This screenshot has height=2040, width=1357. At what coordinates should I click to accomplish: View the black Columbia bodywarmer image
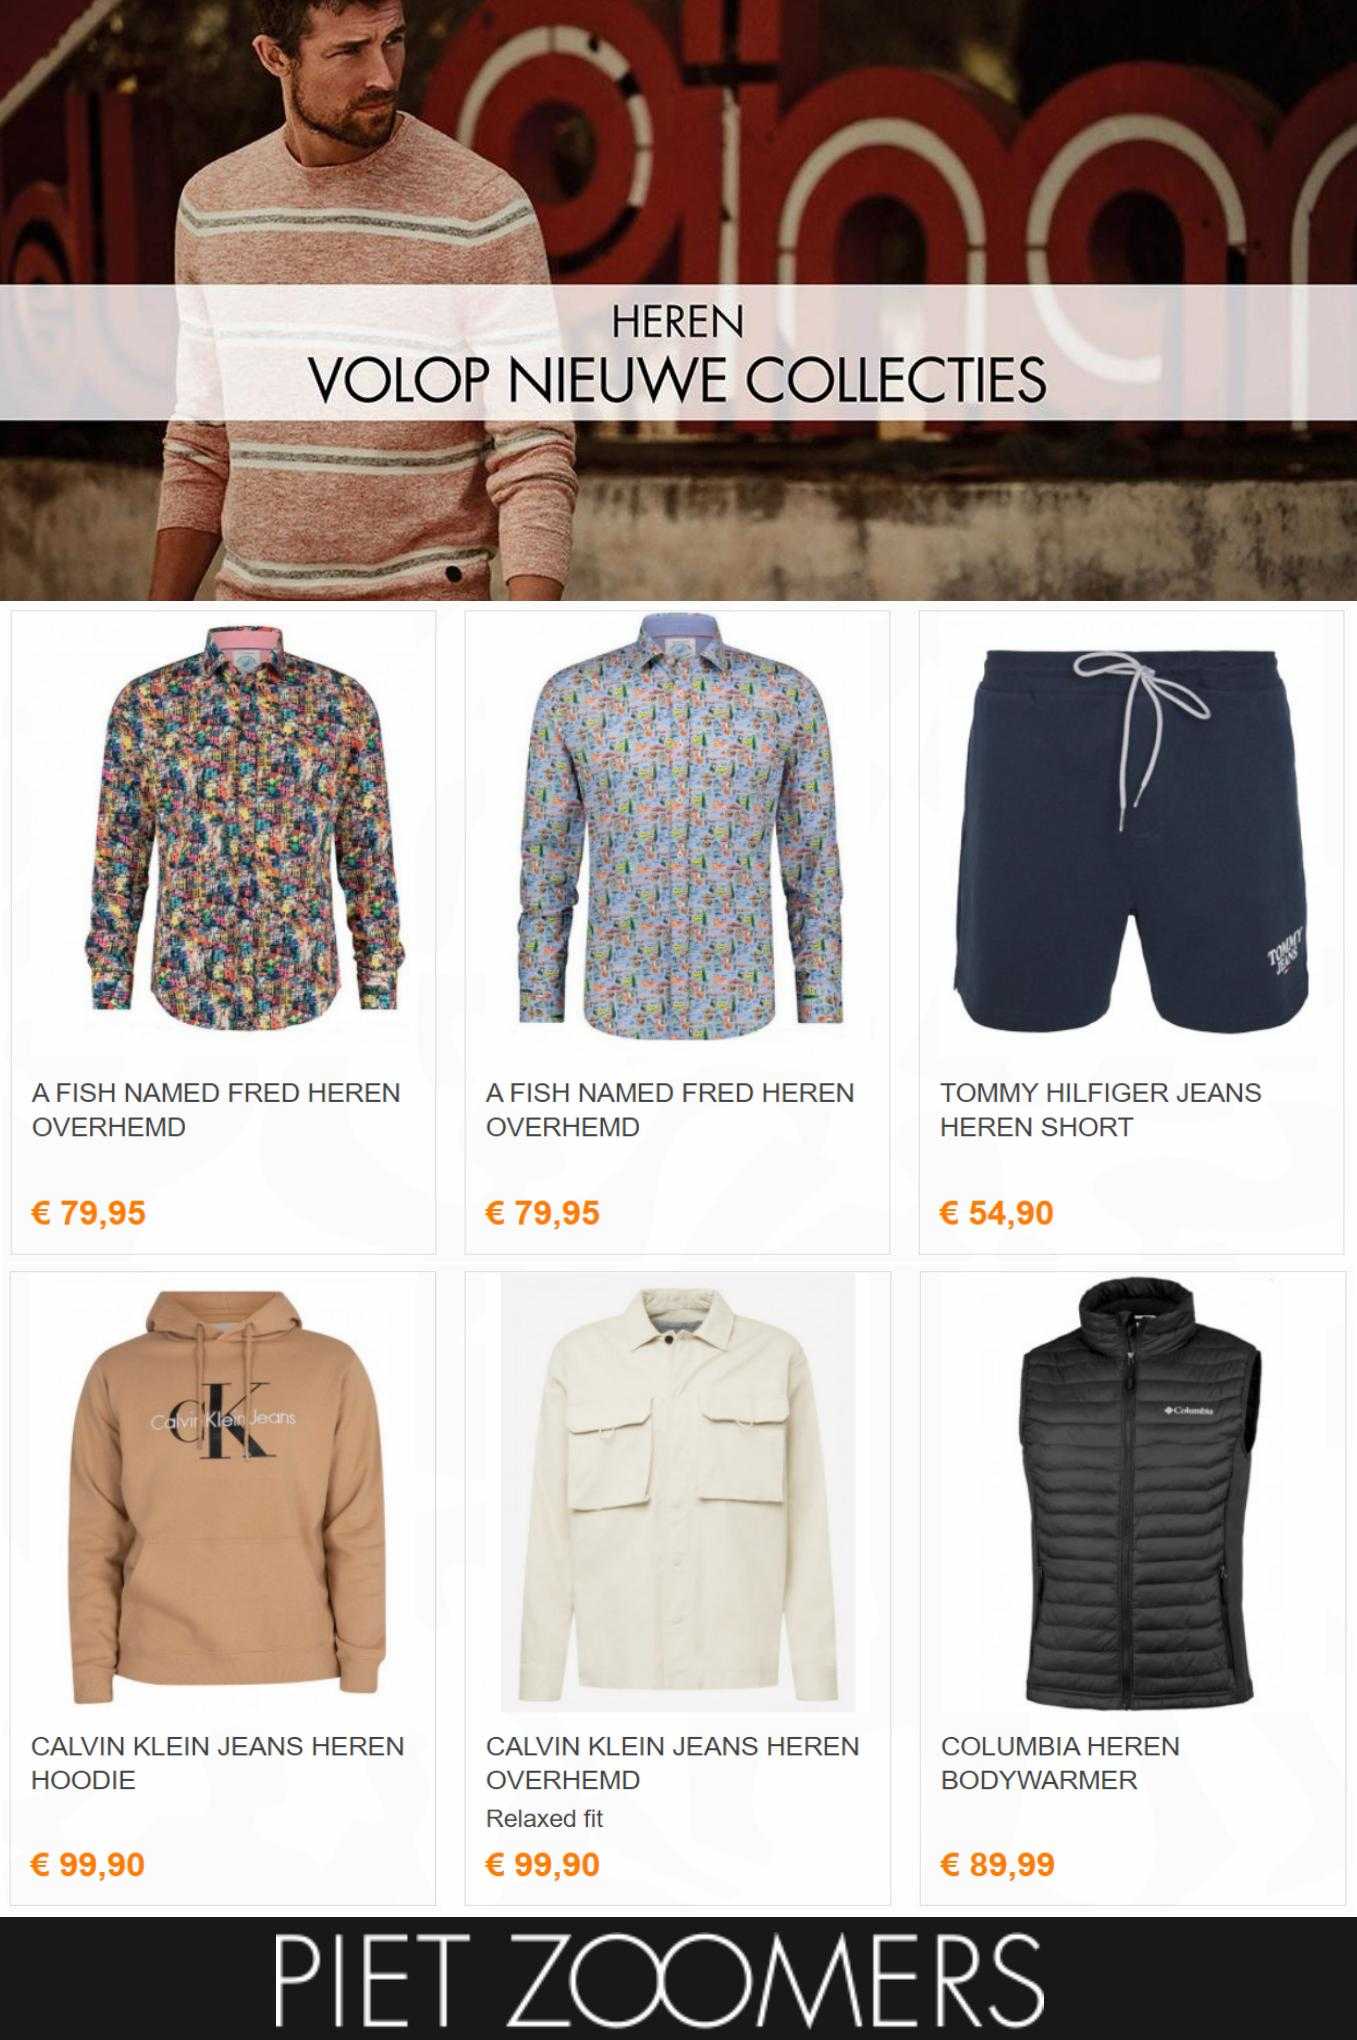coord(1129,1493)
